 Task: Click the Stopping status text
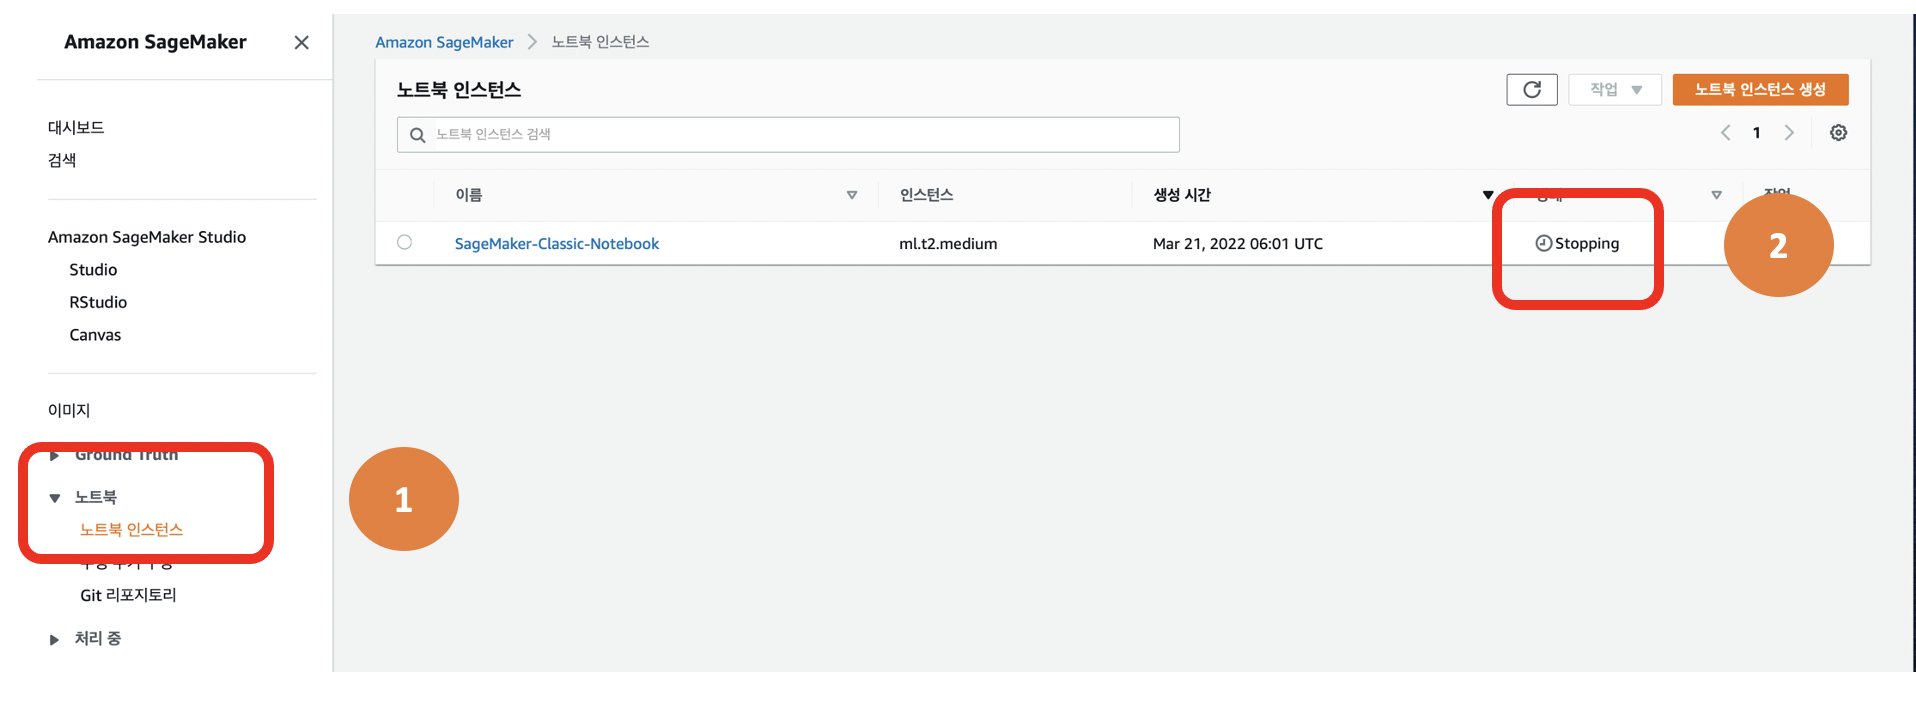pyautogui.click(x=1587, y=244)
